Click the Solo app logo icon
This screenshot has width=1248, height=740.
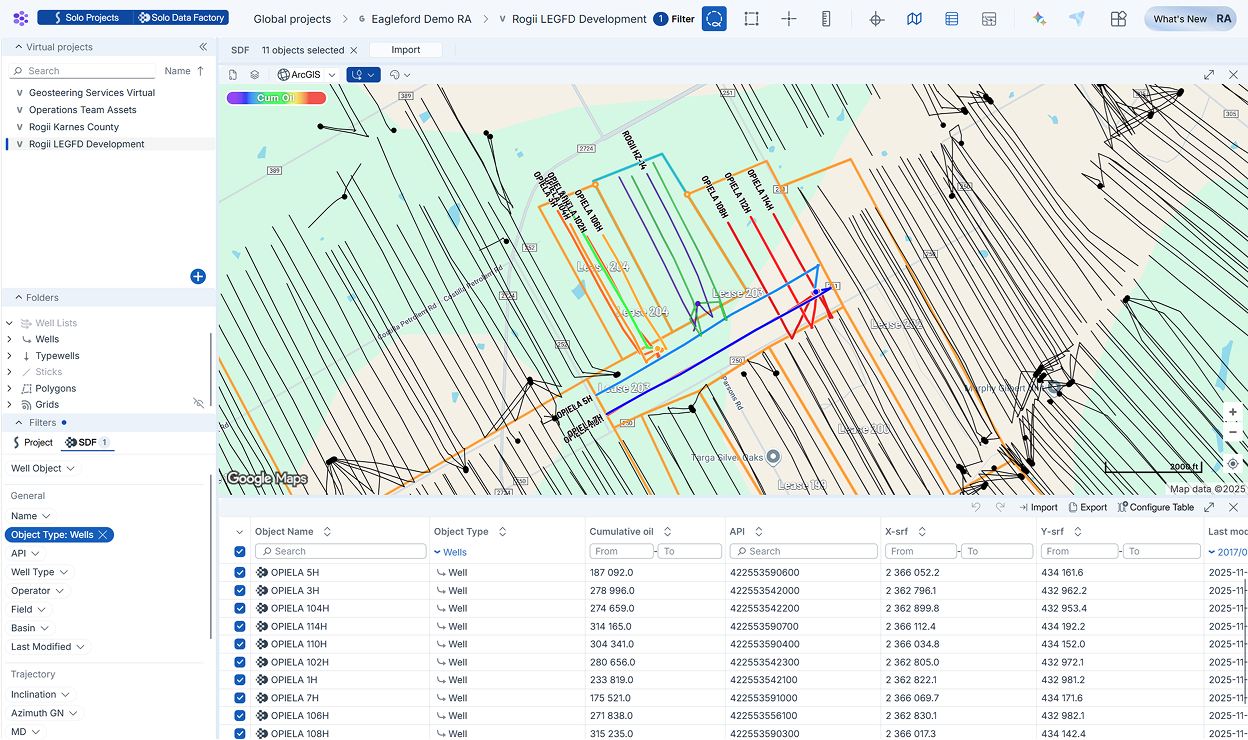pos(20,18)
